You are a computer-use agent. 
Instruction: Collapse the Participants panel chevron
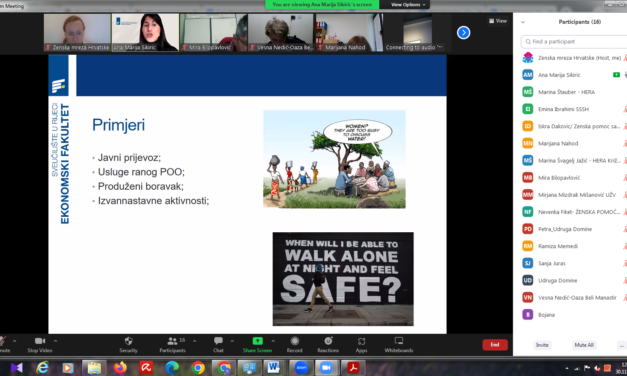tap(523, 22)
